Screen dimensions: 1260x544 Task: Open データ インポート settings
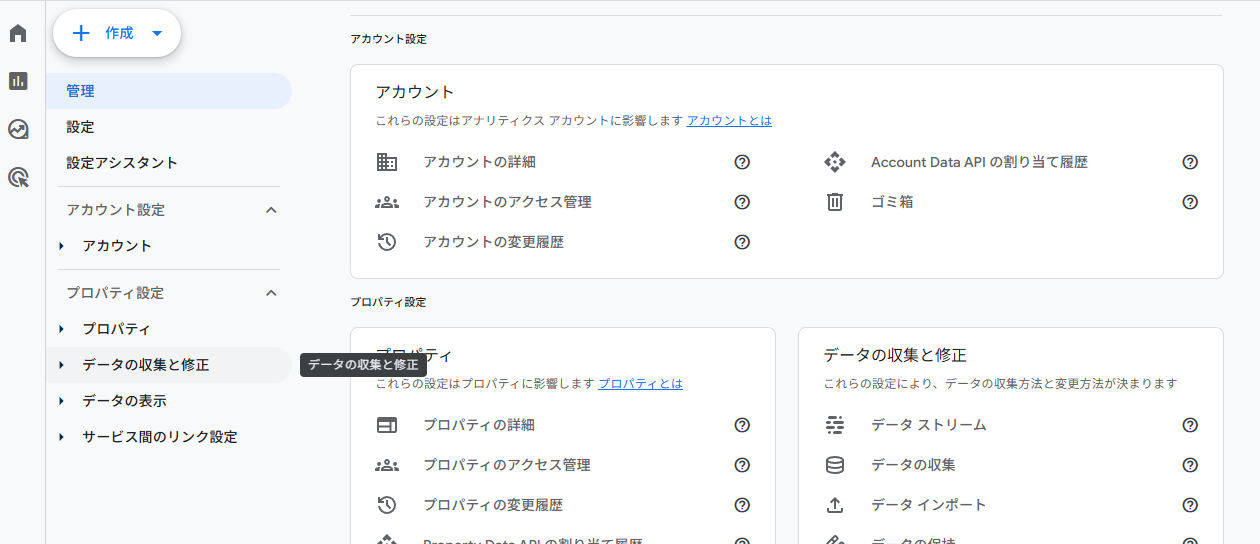tap(928, 505)
